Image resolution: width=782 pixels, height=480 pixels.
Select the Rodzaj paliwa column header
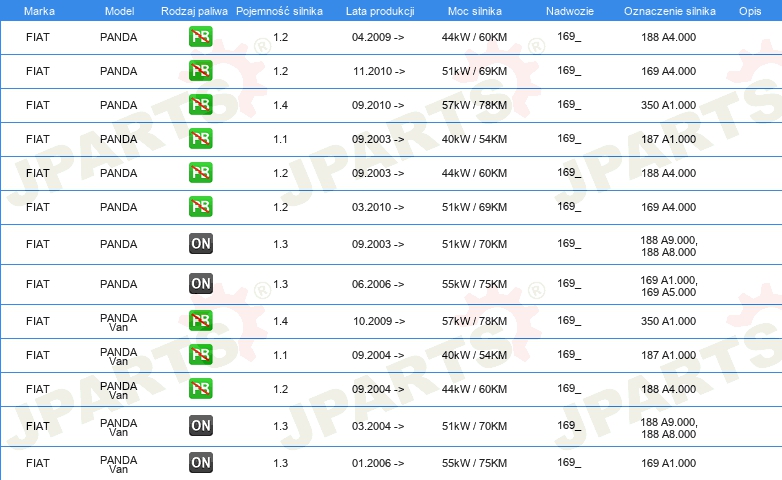click(194, 11)
